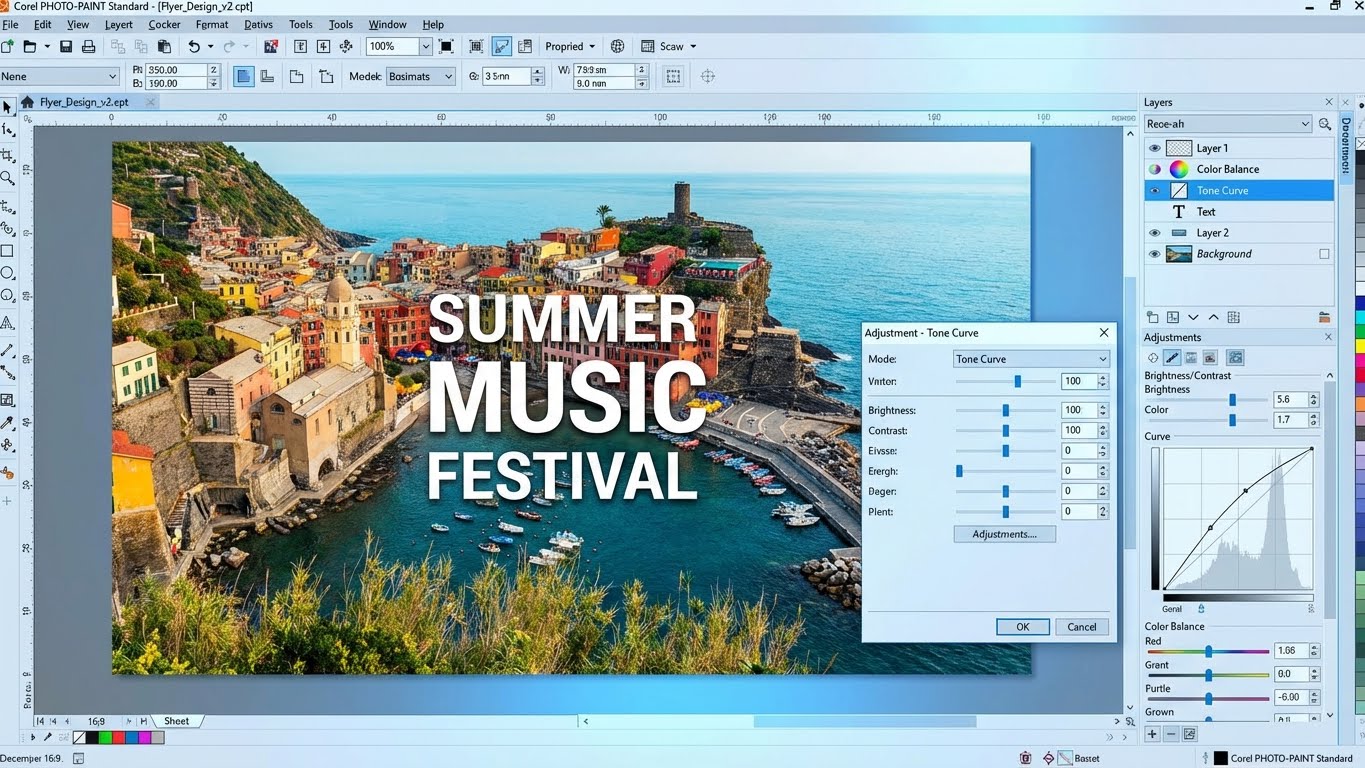Open the Mode dropdown showing Tone Curve
Screen dimensions: 1365x768
click(x=1031, y=359)
